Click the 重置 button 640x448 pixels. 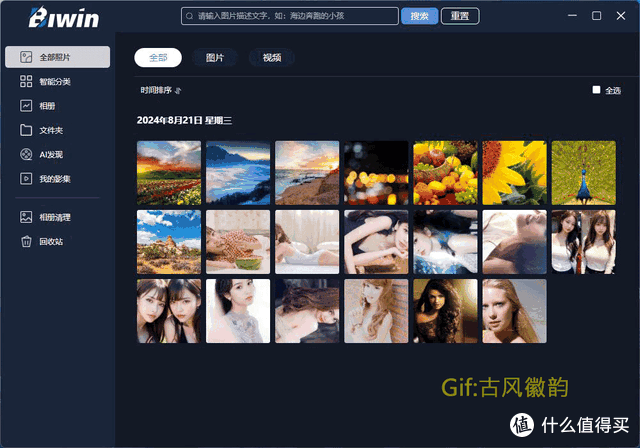460,16
